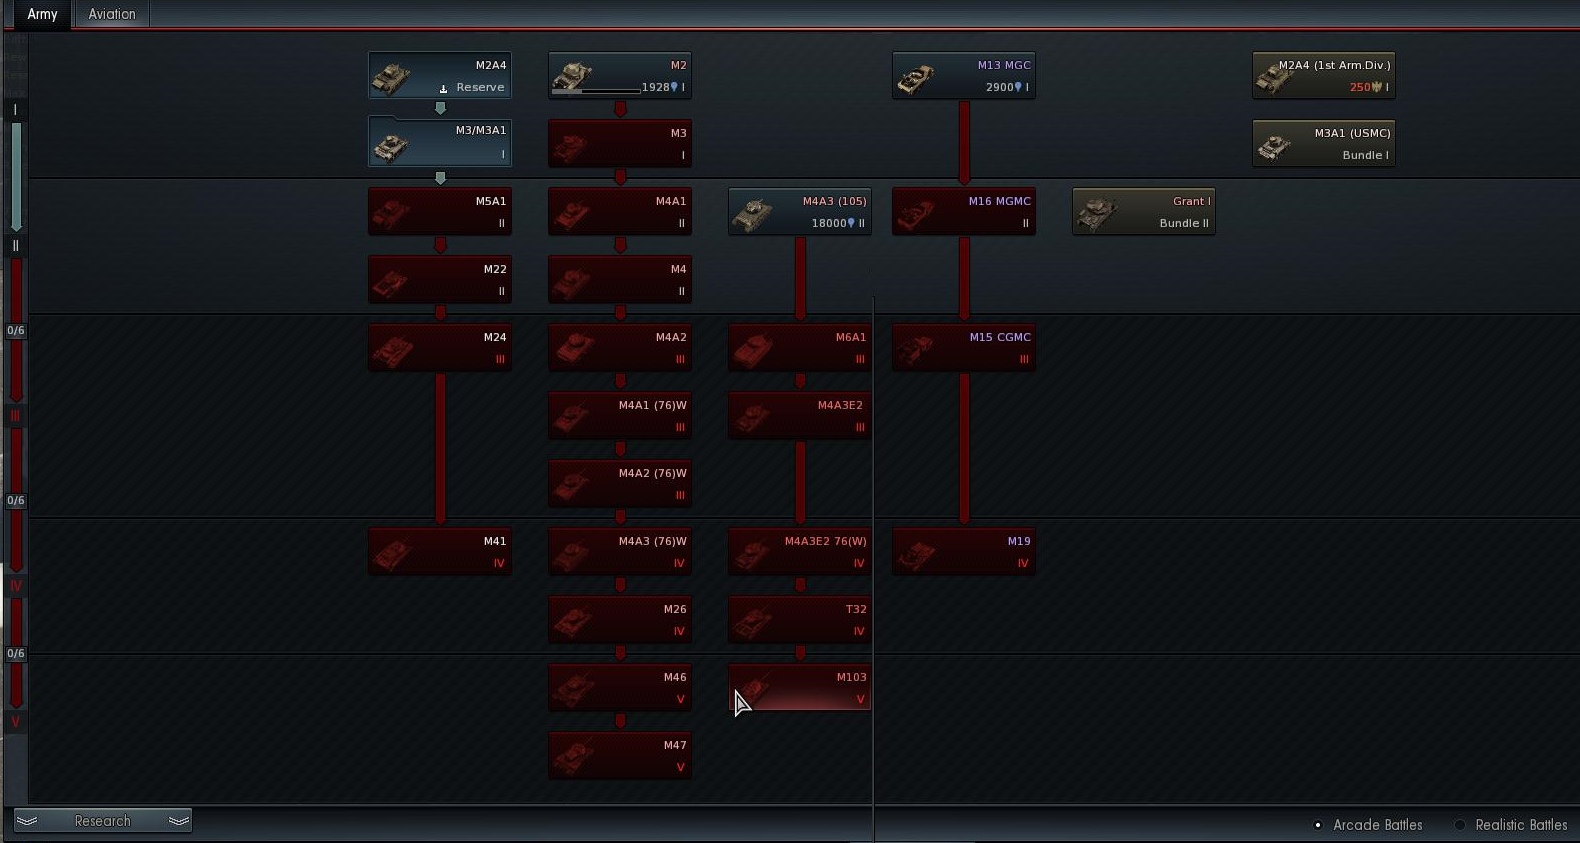Click the M2 research progress bar
Viewport: 1580px width, 843px height.
pyautogui.click(x=596, y=91)
